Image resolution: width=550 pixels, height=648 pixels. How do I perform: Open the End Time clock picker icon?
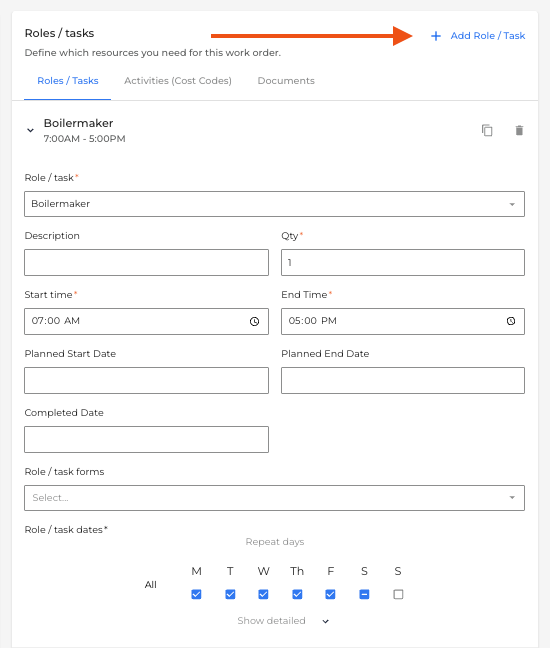click(x=511, y=321)
